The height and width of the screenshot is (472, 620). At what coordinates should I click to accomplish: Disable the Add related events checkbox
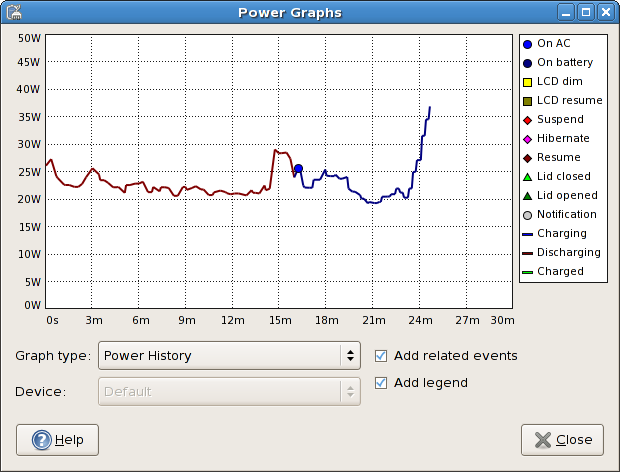click(381, 356)
